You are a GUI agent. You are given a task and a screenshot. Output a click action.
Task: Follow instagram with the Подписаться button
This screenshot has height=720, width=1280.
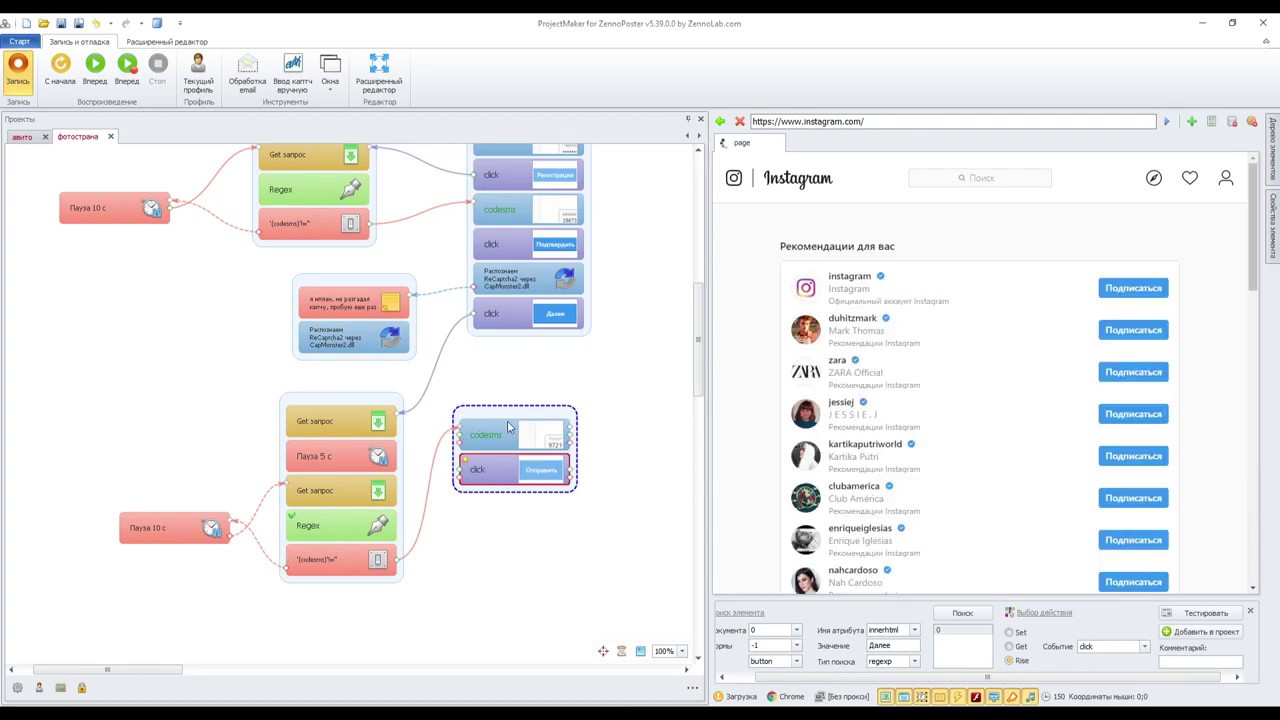pyautogui.click(x=1133, y=288)
